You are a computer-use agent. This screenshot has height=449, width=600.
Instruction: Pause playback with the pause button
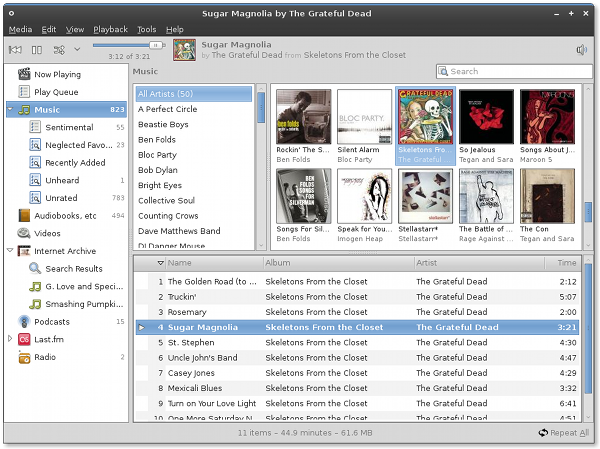(37, 50)
